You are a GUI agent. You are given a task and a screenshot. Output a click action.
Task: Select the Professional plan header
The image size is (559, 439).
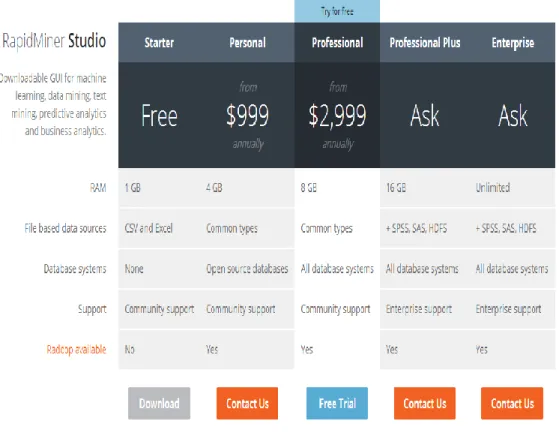point(337,43)
